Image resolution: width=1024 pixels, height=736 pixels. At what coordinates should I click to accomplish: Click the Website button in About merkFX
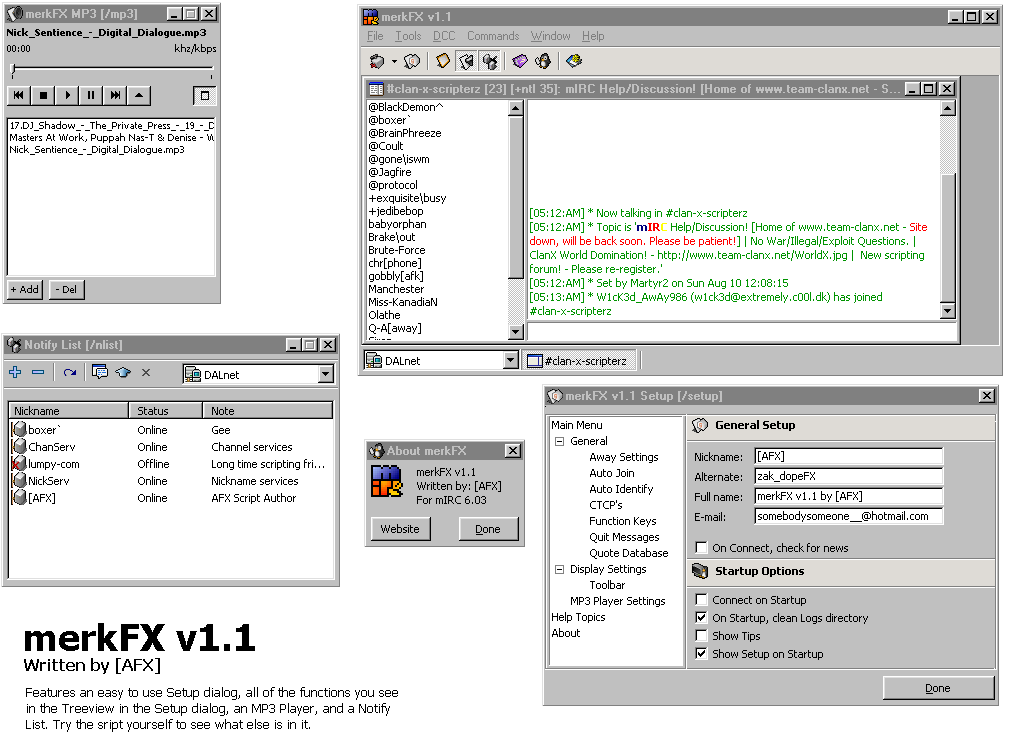click(x=400, y=529)
